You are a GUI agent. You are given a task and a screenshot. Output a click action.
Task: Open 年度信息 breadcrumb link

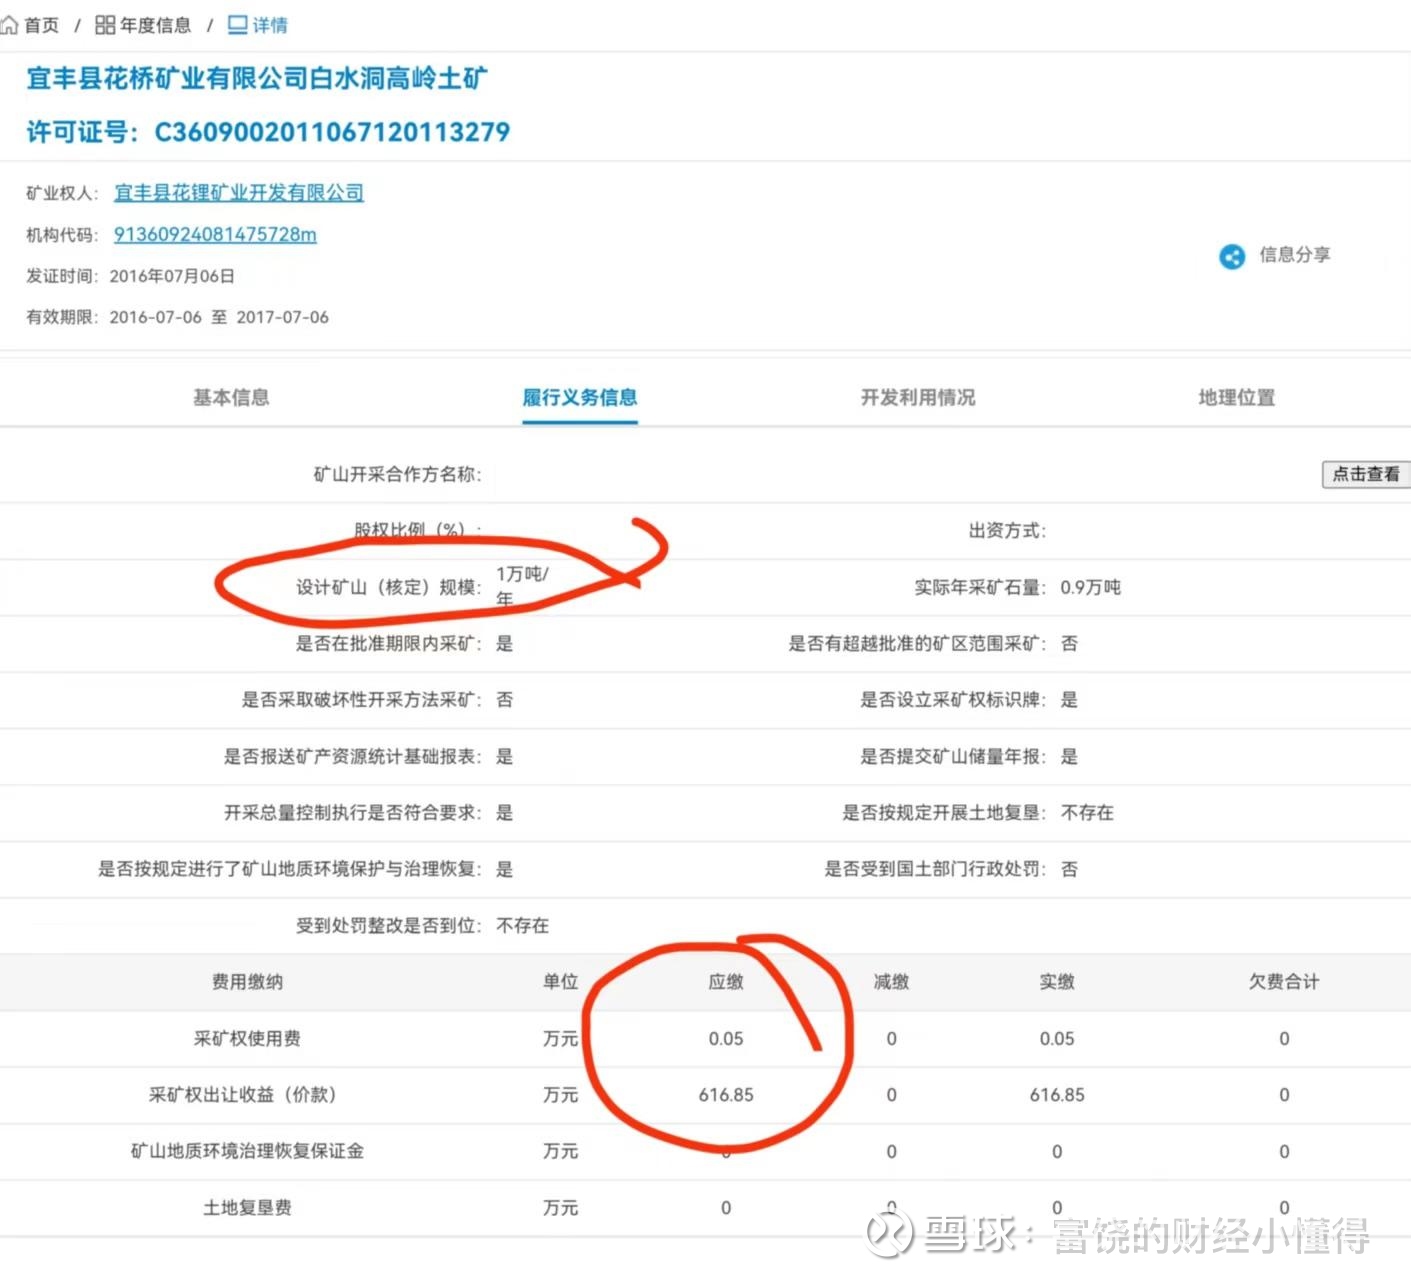click(x=155, y=25)
